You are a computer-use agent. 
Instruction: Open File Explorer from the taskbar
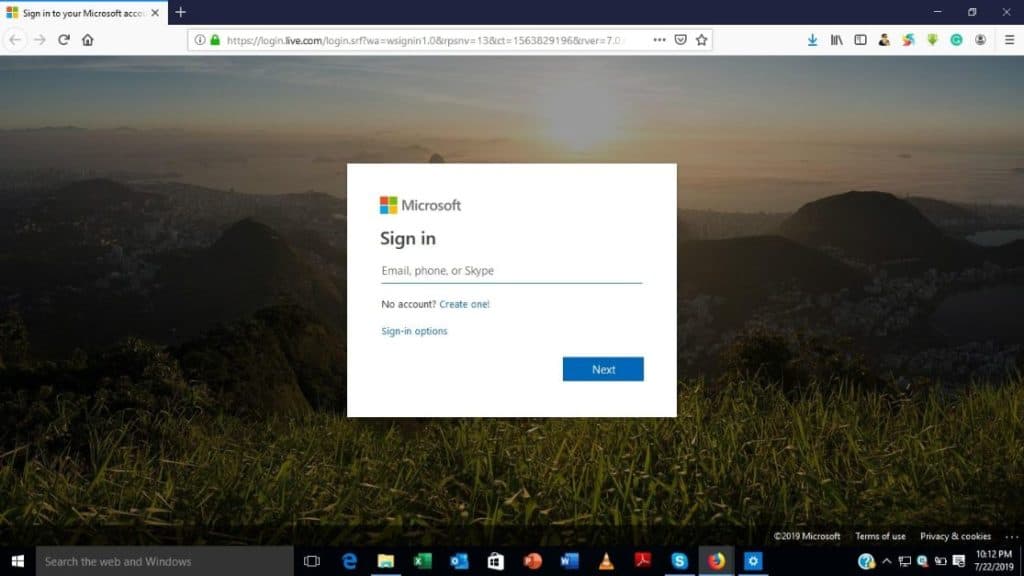tap(386, 561)
